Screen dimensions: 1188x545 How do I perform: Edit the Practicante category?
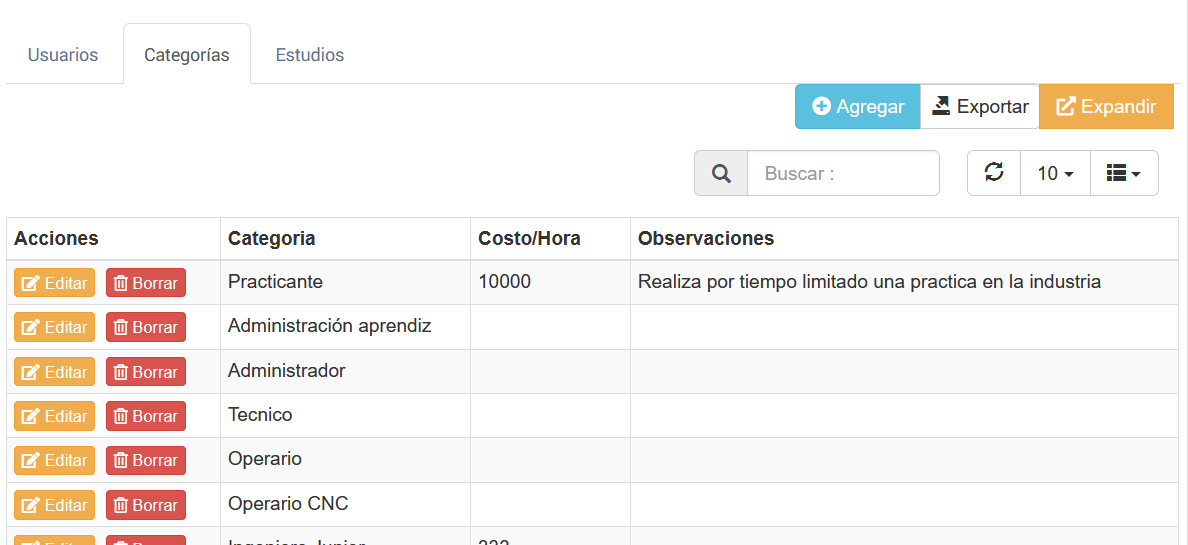pos(55,283)
